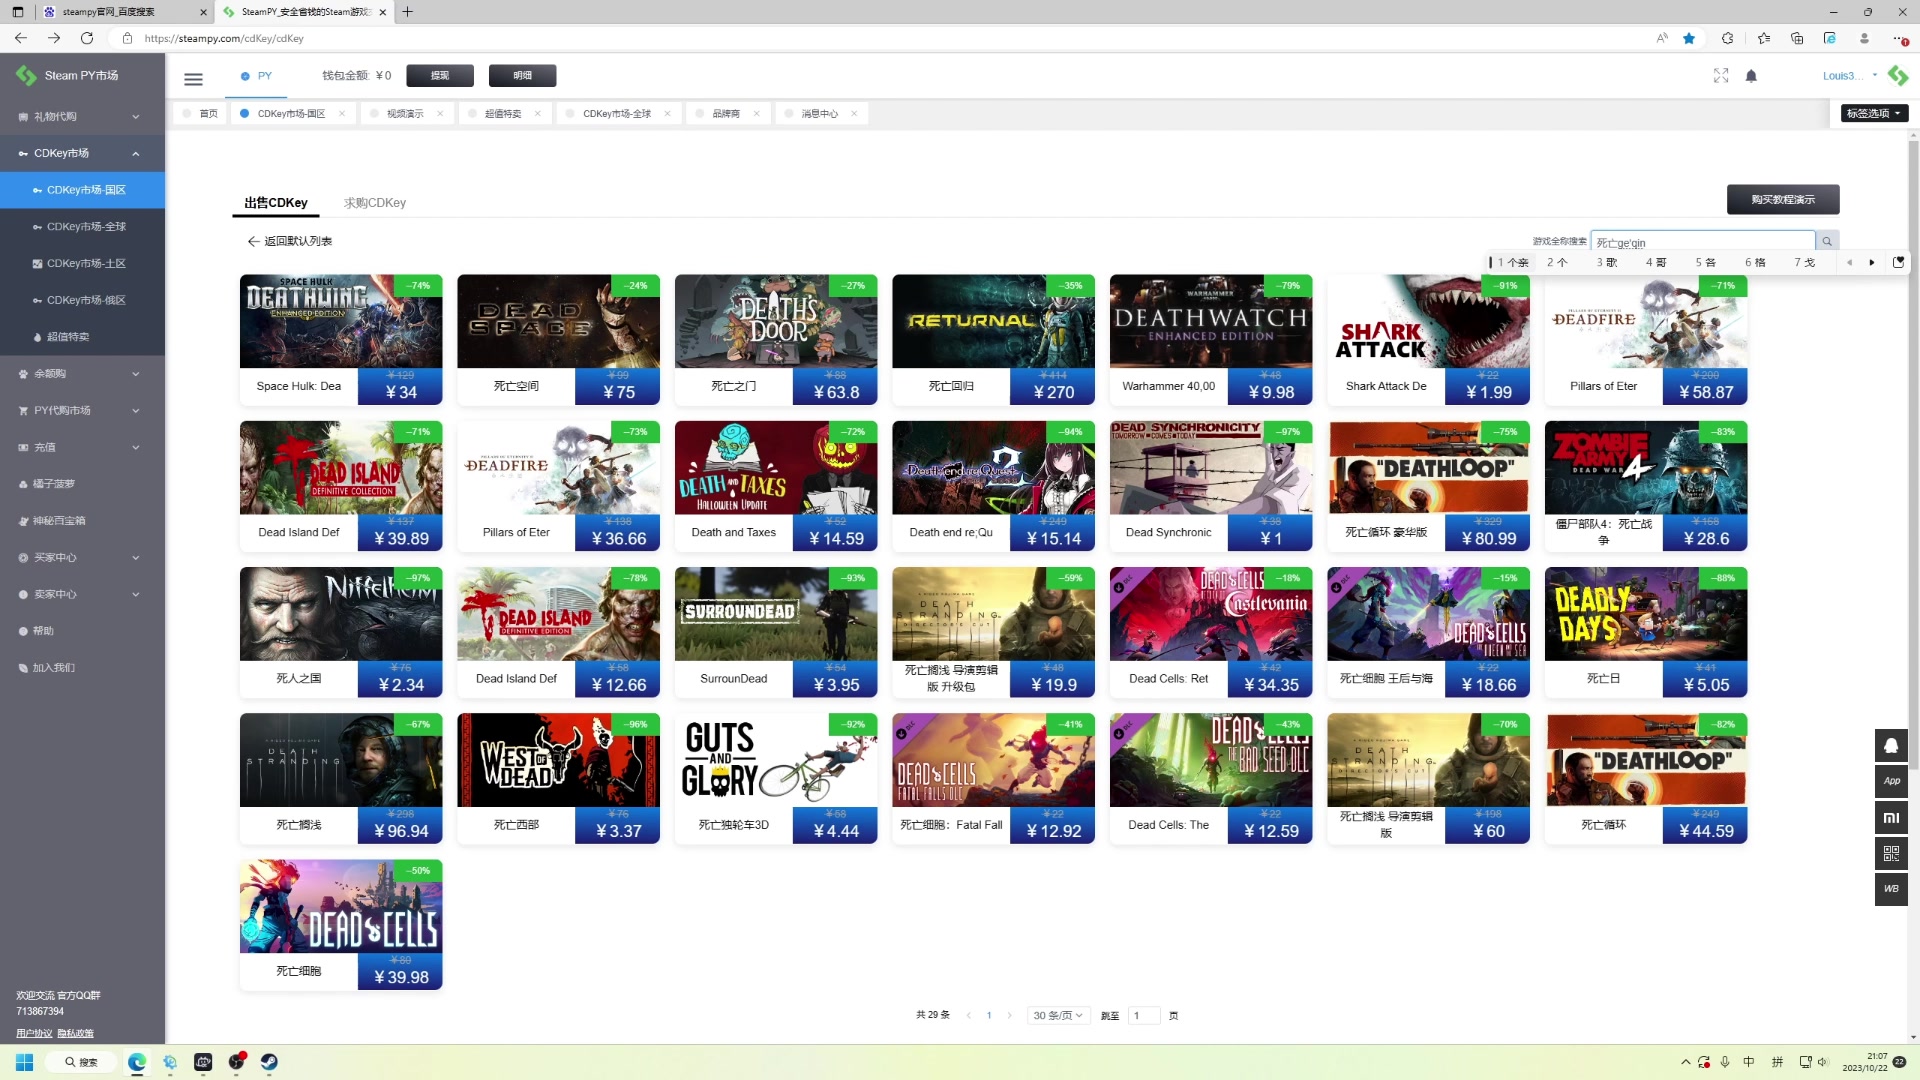Expand 充值 sidebar section

(x=82, y=448)
